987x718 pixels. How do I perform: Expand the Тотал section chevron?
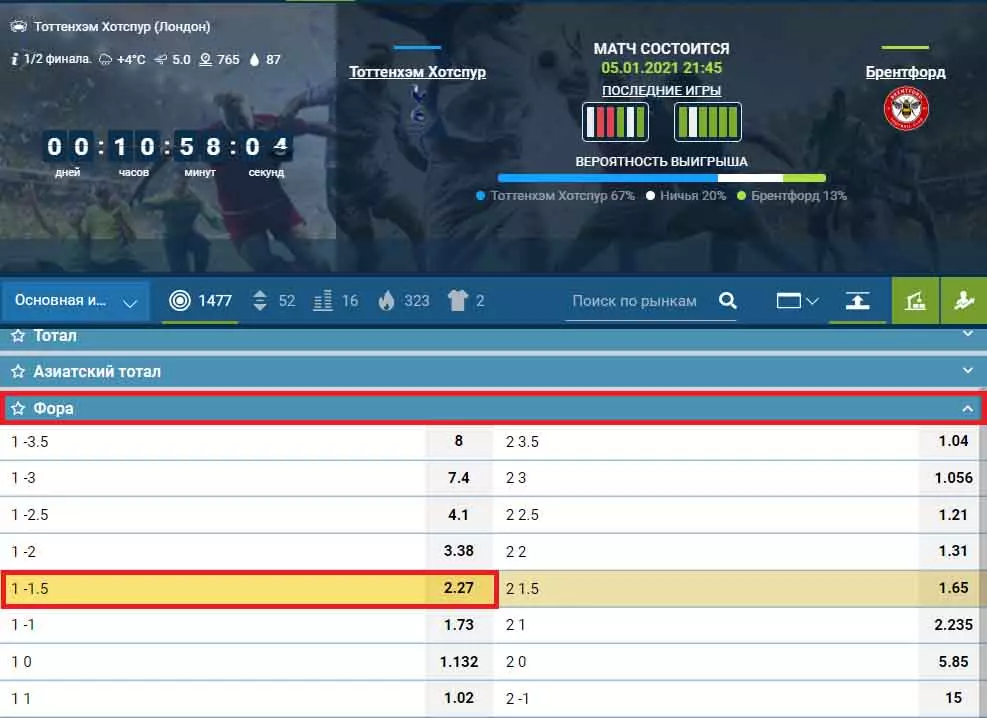tap(968, 334)
